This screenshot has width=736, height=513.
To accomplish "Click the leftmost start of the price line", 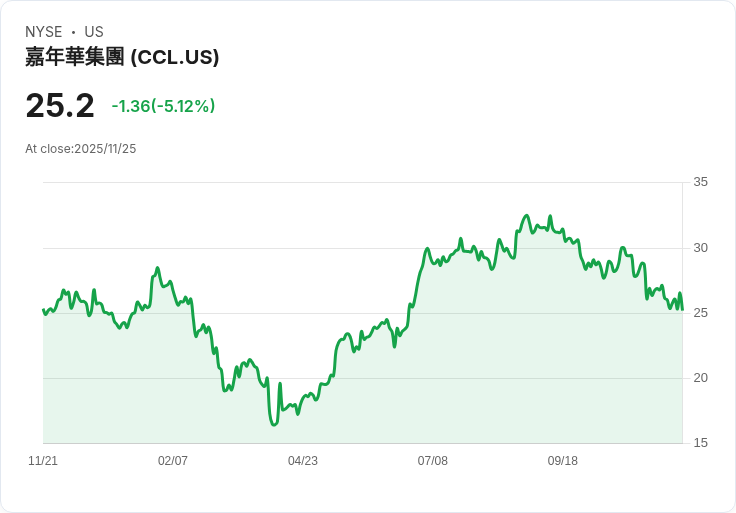I will pyautogui.click(x=43, y=310).
